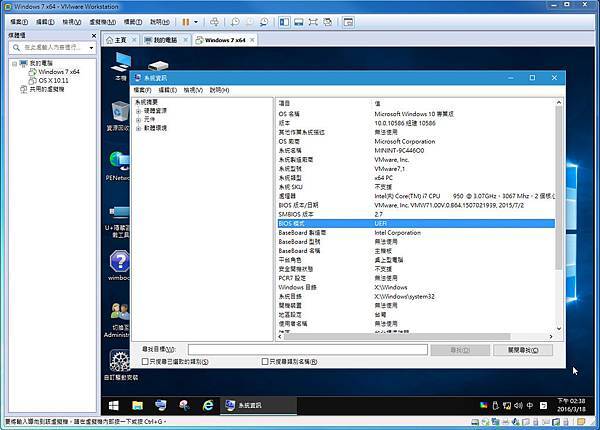
Task: Click the Recycle Bin desktop icon
Action: tap(119, 116)
